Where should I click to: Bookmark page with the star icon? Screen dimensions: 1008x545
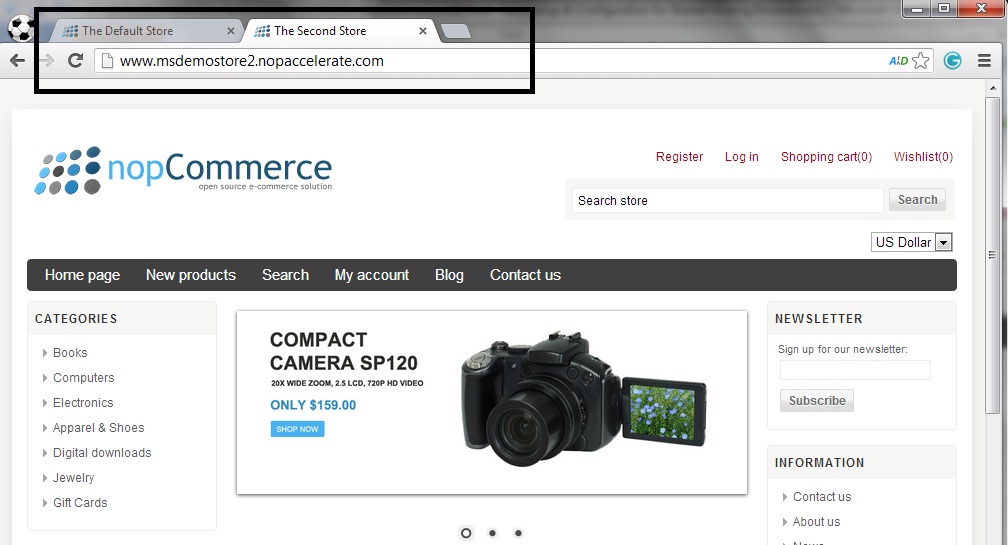click(921, 61)
